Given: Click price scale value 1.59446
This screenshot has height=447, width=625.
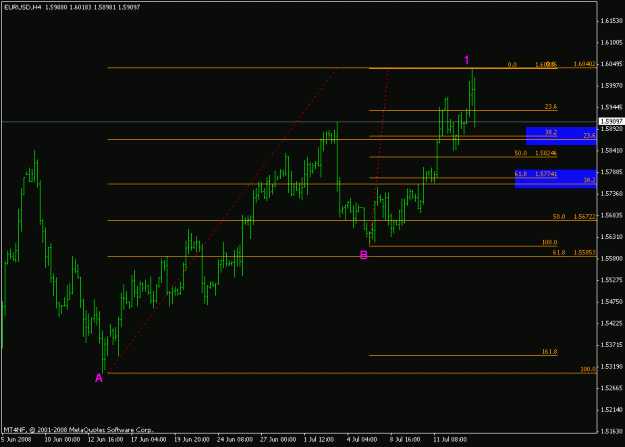Looking at the screenshot, I should [611, 107].
